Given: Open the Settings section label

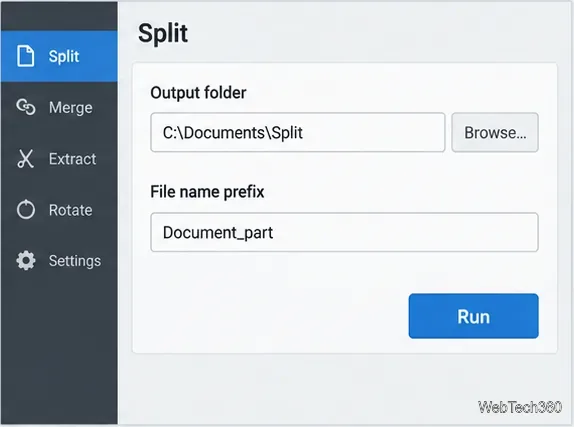Looking at the screenshot, I should tap(75, 261).
